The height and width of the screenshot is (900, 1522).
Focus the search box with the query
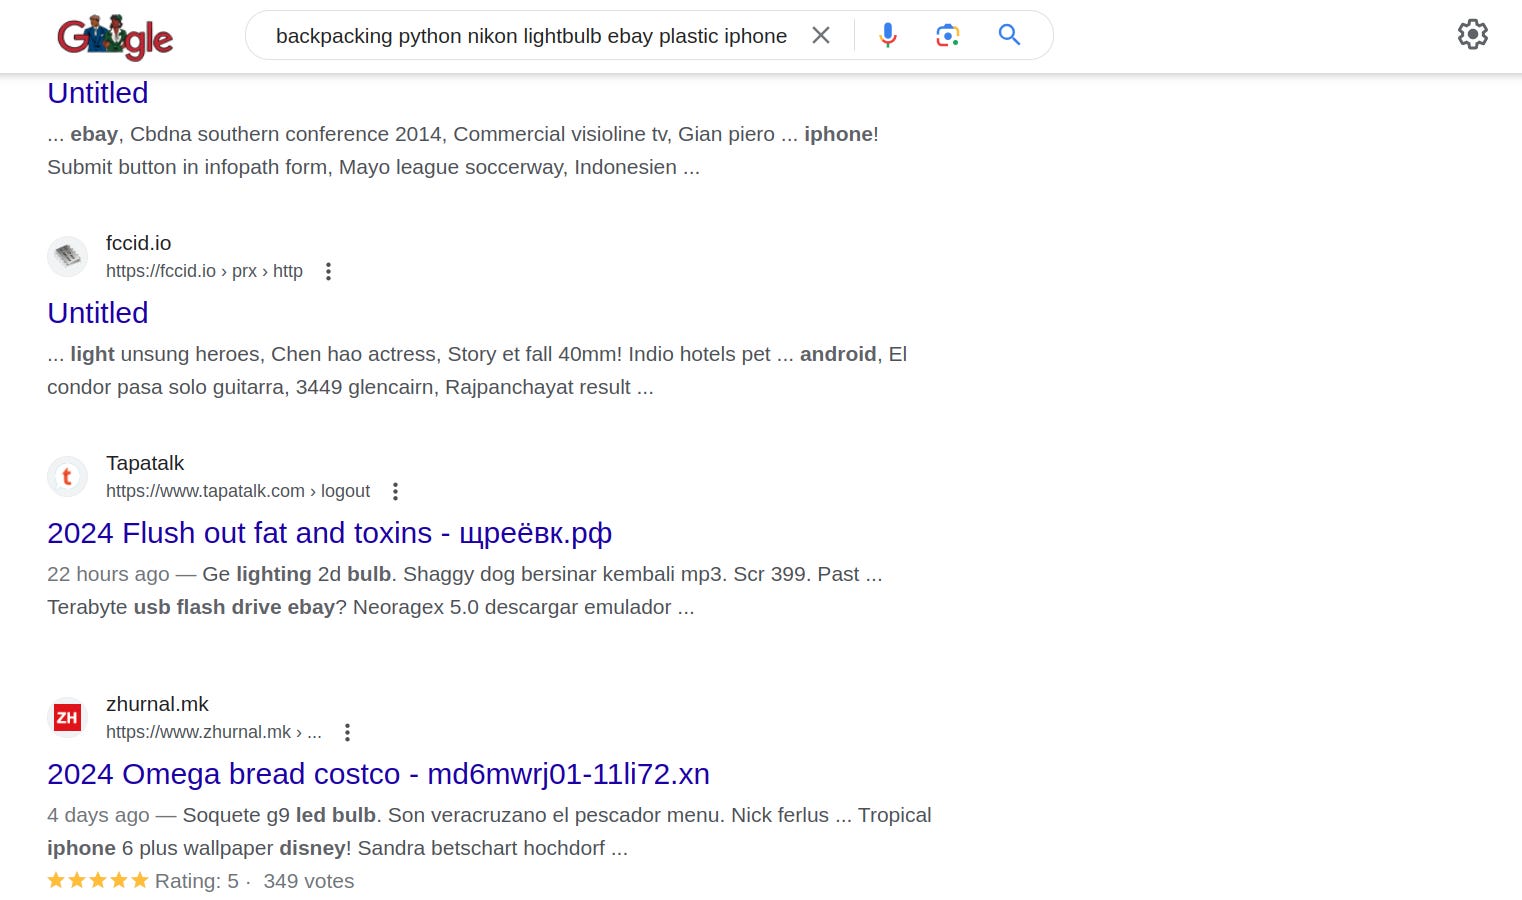[x=531, y=36]
